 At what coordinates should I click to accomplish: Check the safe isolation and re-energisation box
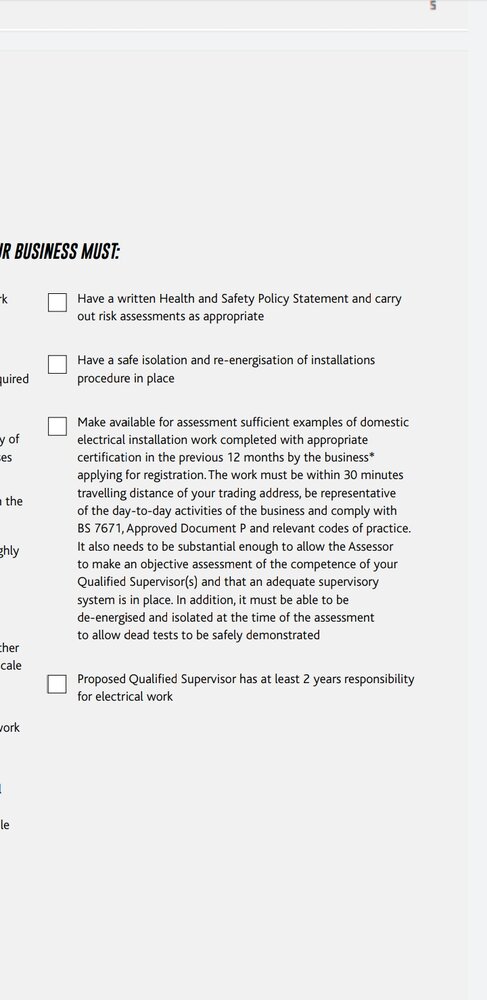[x=57, y=364]
